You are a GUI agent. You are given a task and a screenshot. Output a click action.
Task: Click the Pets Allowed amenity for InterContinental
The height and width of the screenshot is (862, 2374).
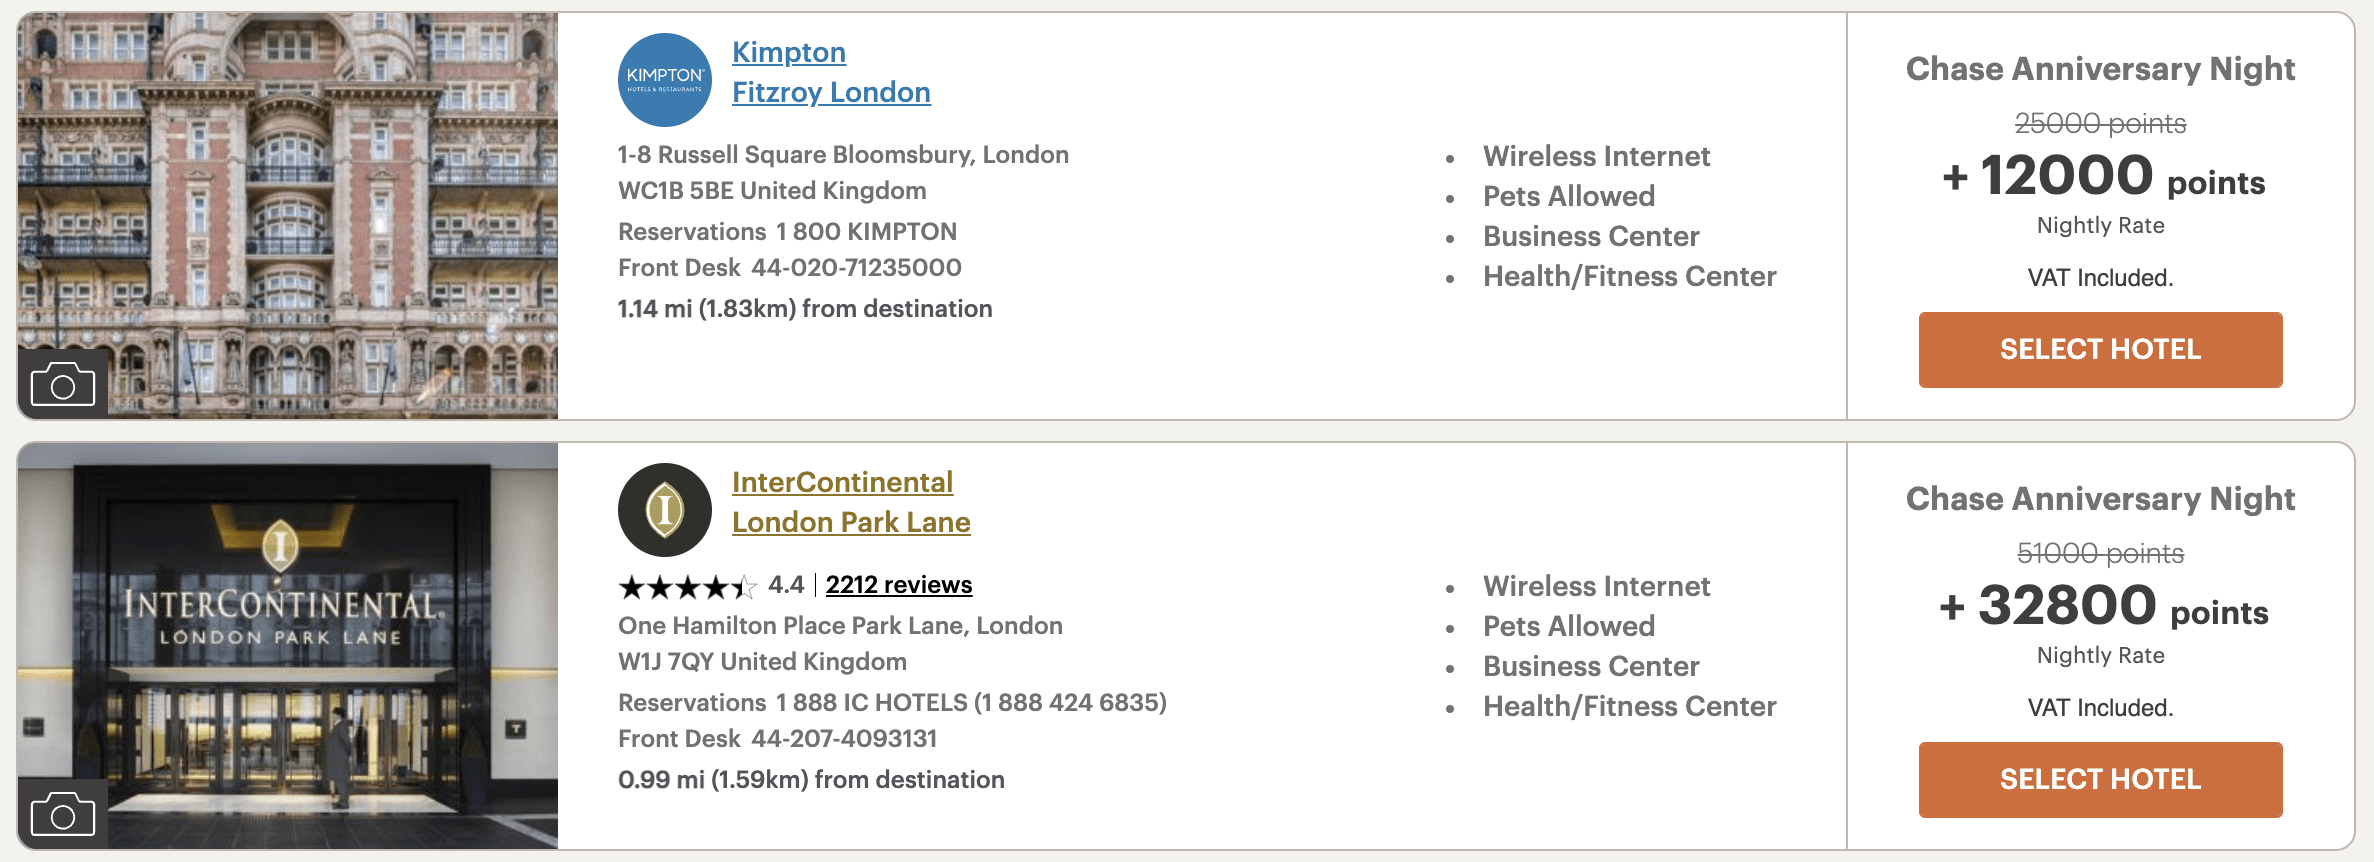click(x=1568, y=626)
